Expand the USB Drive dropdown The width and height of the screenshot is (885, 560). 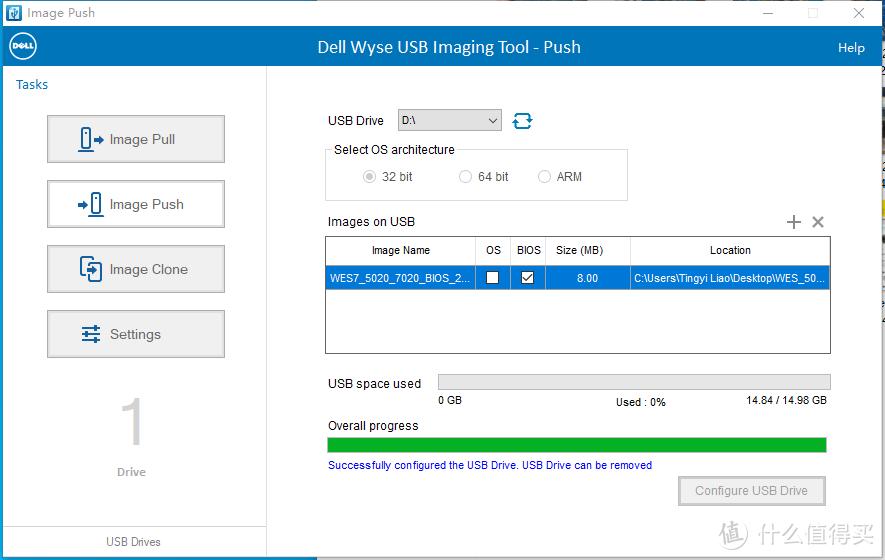click(492, 121)
